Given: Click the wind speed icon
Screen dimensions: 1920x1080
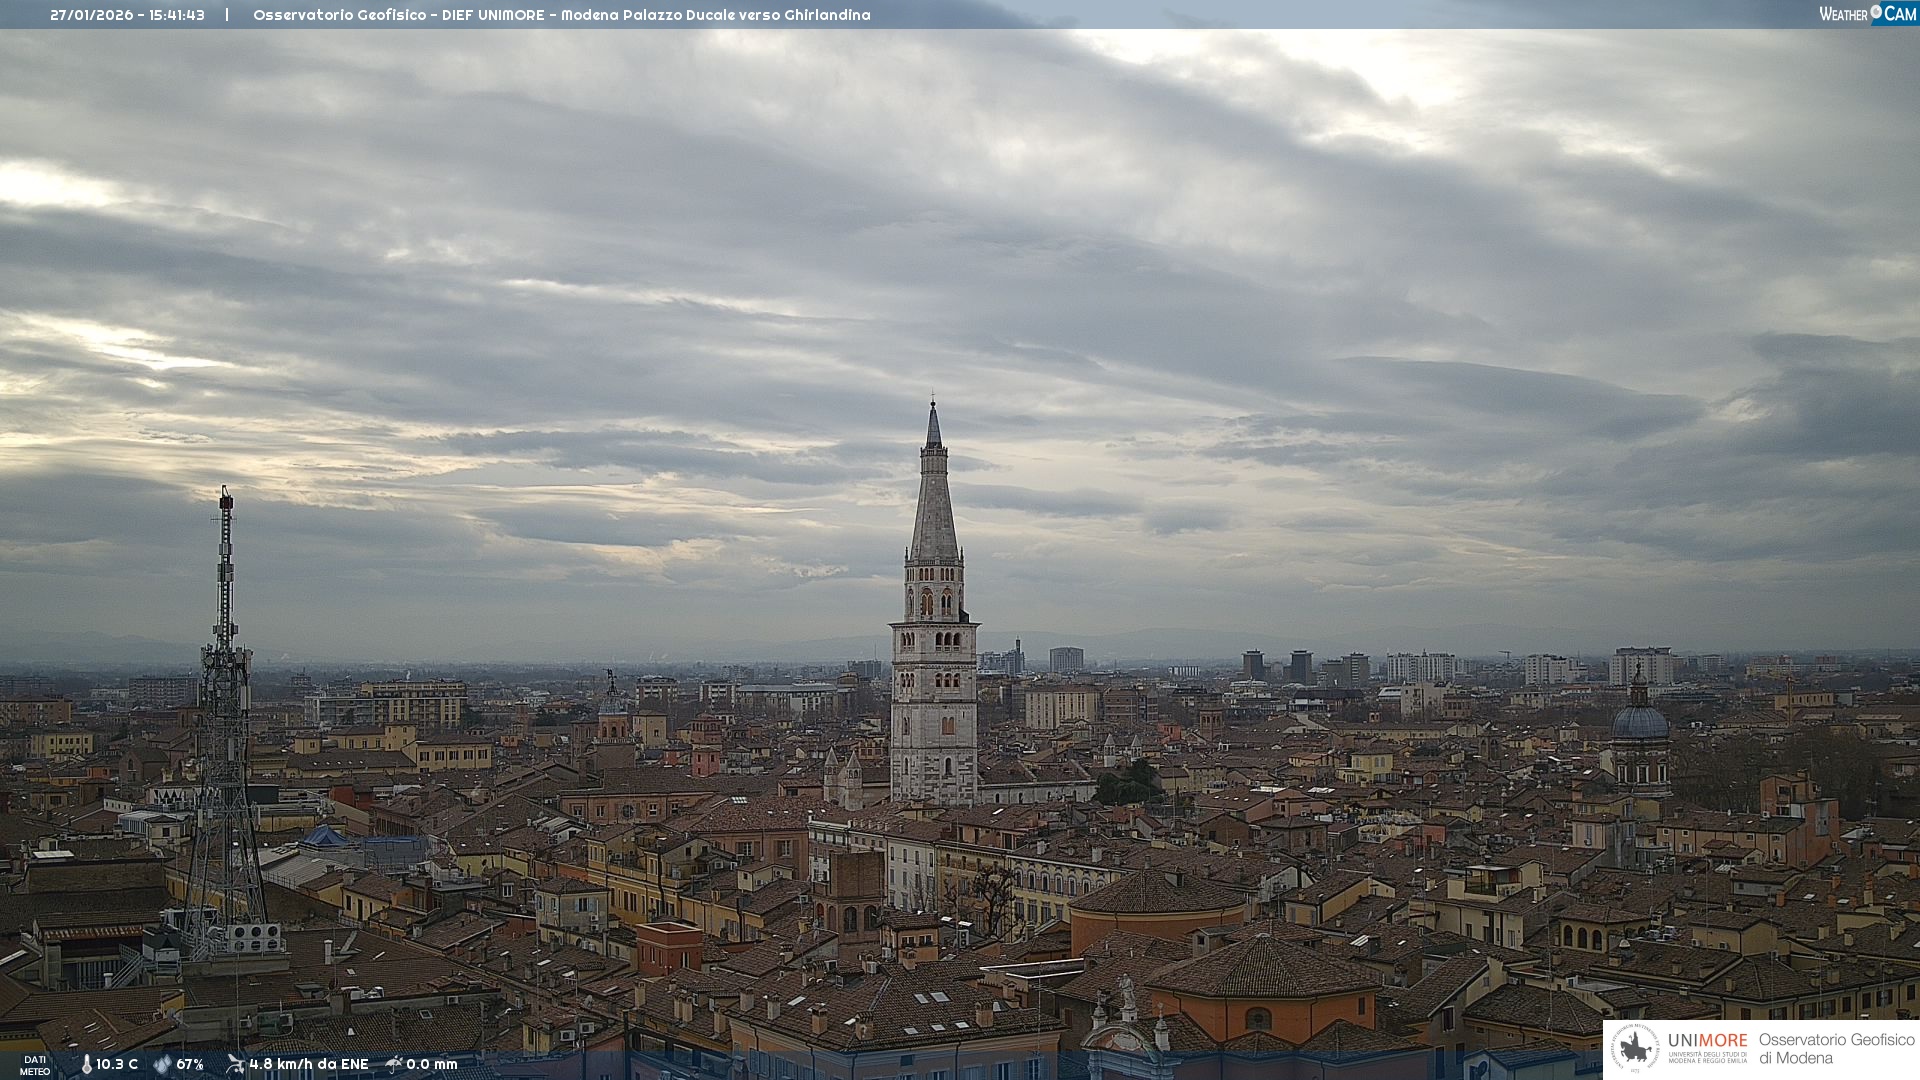Looking at the screenshot, I should (235, 1064).
